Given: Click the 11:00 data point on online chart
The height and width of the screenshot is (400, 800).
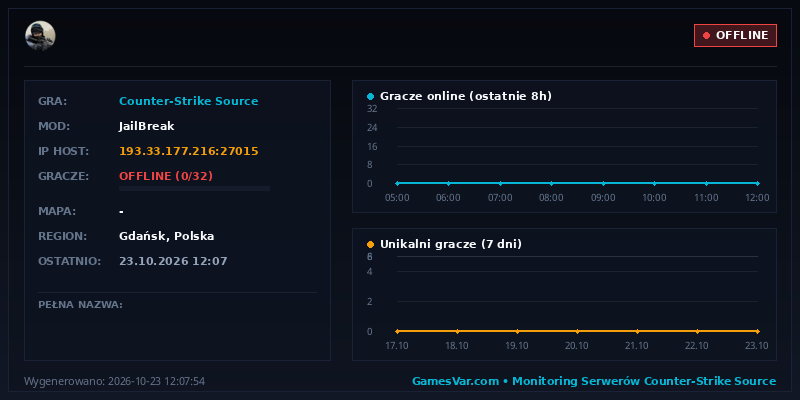Looking at the screenshot, I should coord(706,183).
